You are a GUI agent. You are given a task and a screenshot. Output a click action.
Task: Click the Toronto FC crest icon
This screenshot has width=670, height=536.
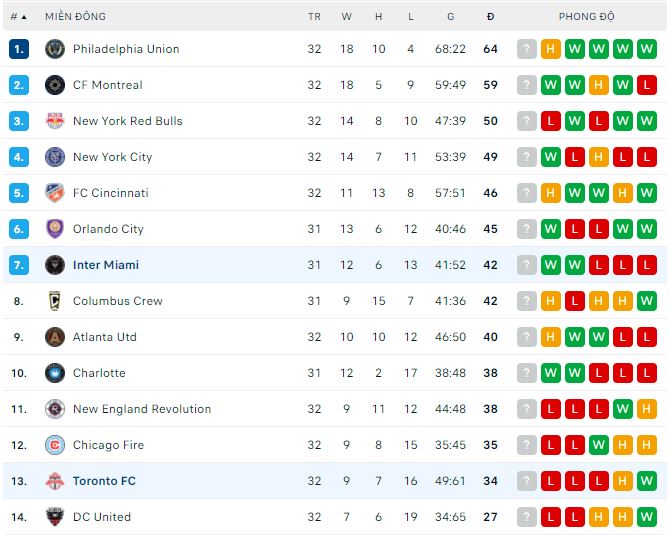coord(55,481)
